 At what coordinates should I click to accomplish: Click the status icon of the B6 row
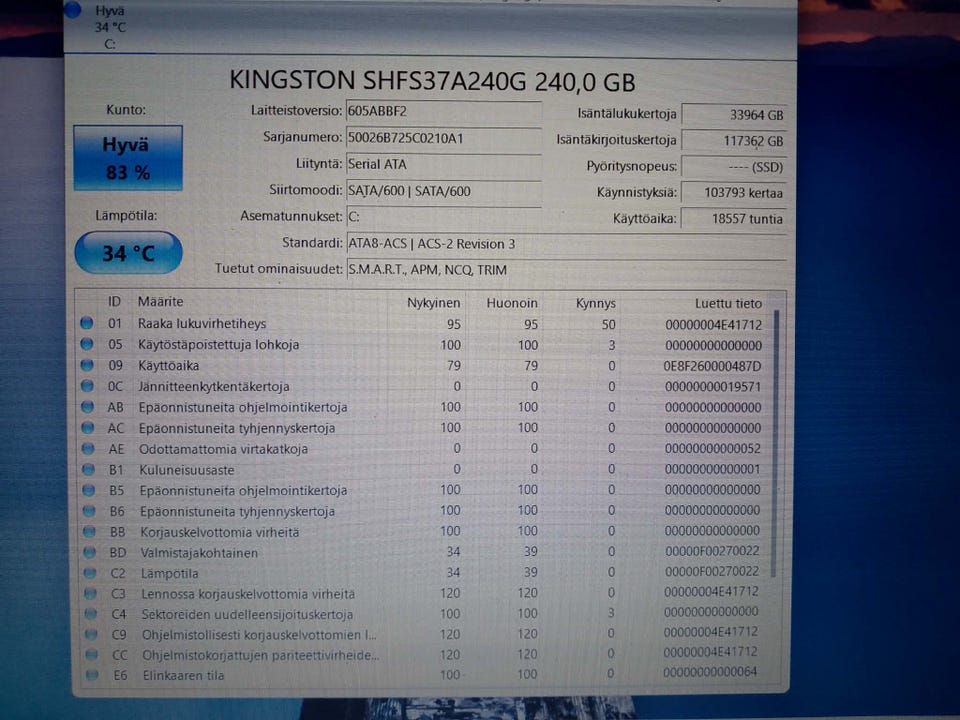pyautogui.click(x=89, y=511)
